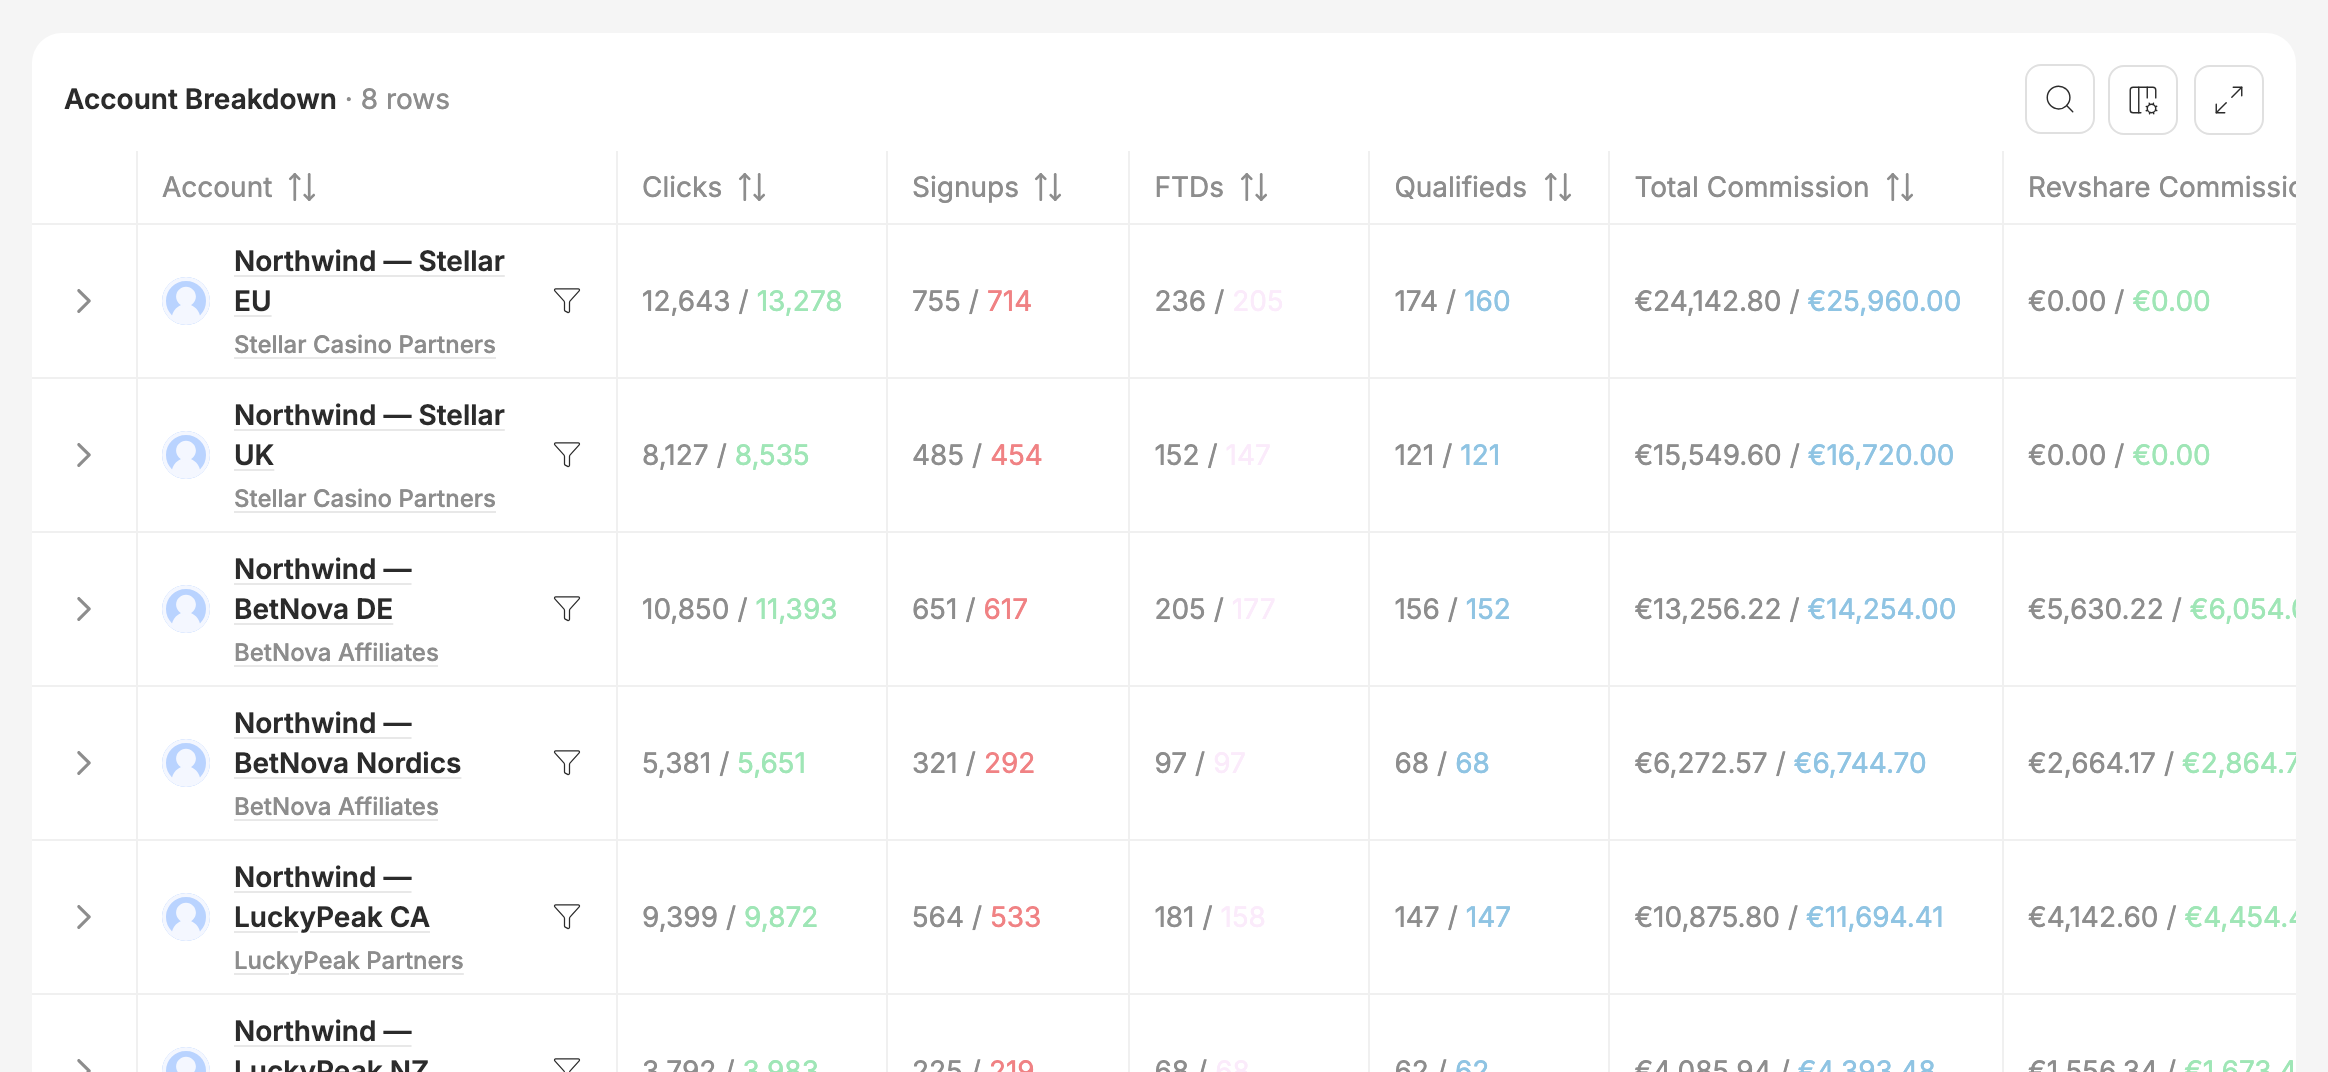Select FTDs value 181 / 158

click(1210, 917)
